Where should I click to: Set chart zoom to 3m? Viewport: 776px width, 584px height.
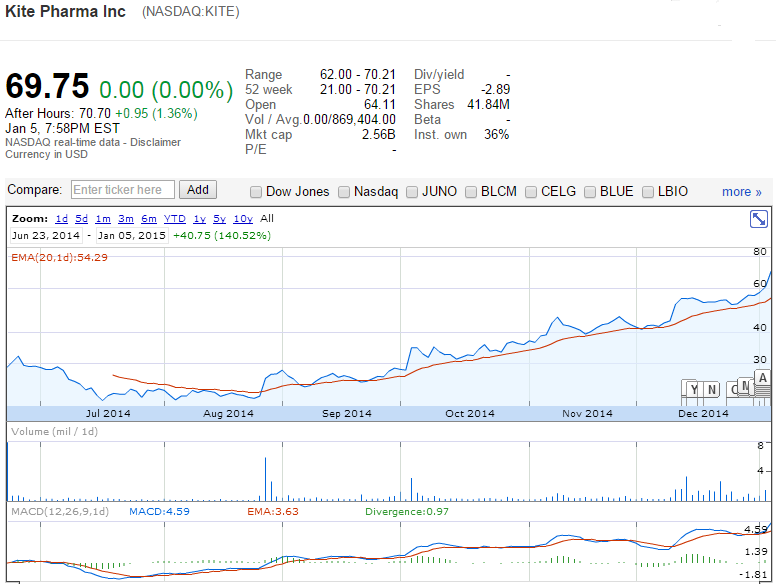coord(126,219)
